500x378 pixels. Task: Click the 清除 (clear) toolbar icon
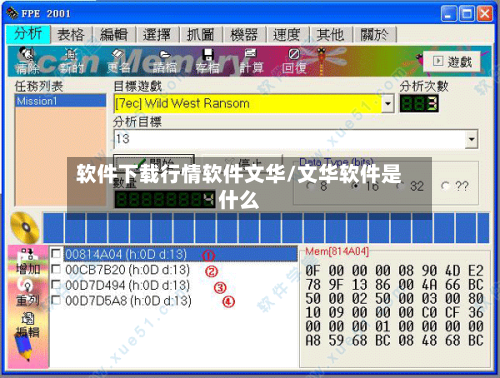(x=27, y=61)
